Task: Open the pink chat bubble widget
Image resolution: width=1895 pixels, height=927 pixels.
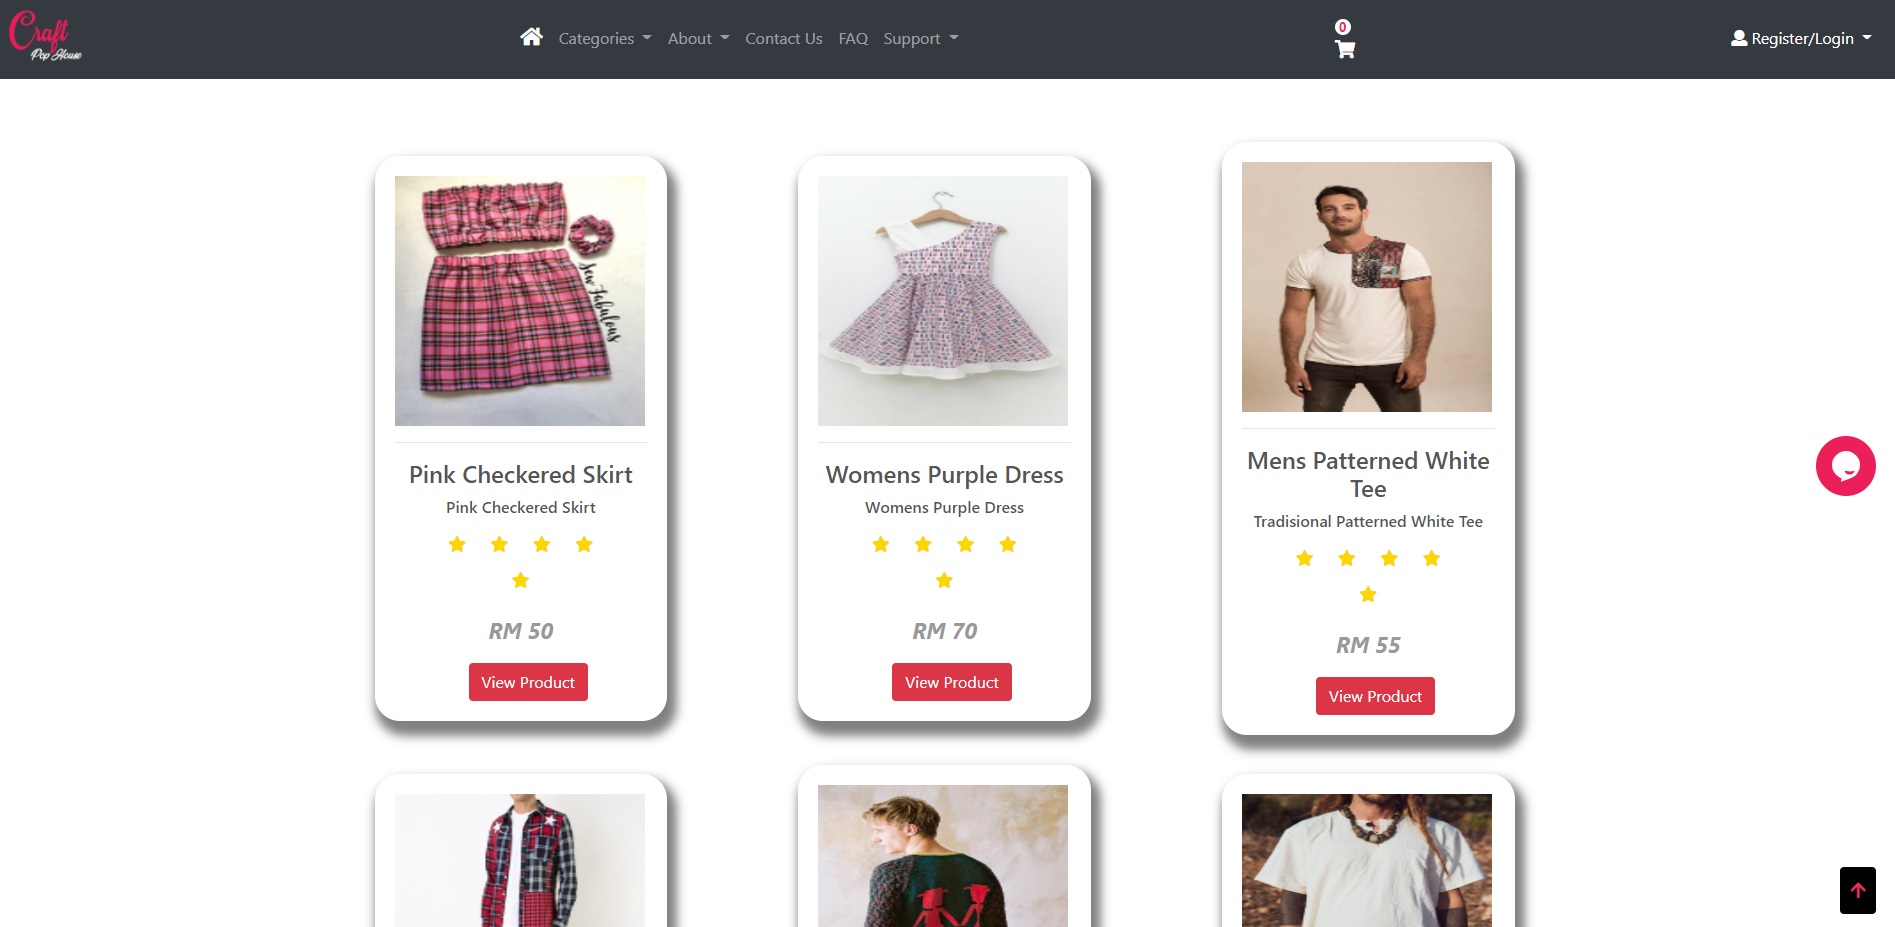Action: 1845,466
